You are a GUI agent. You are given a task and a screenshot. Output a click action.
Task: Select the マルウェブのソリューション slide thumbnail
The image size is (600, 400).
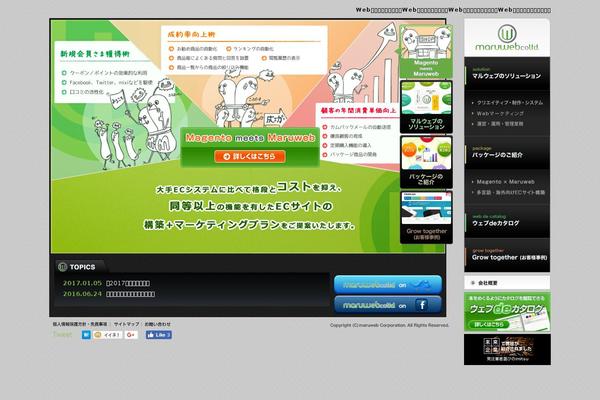pos(426,107)
